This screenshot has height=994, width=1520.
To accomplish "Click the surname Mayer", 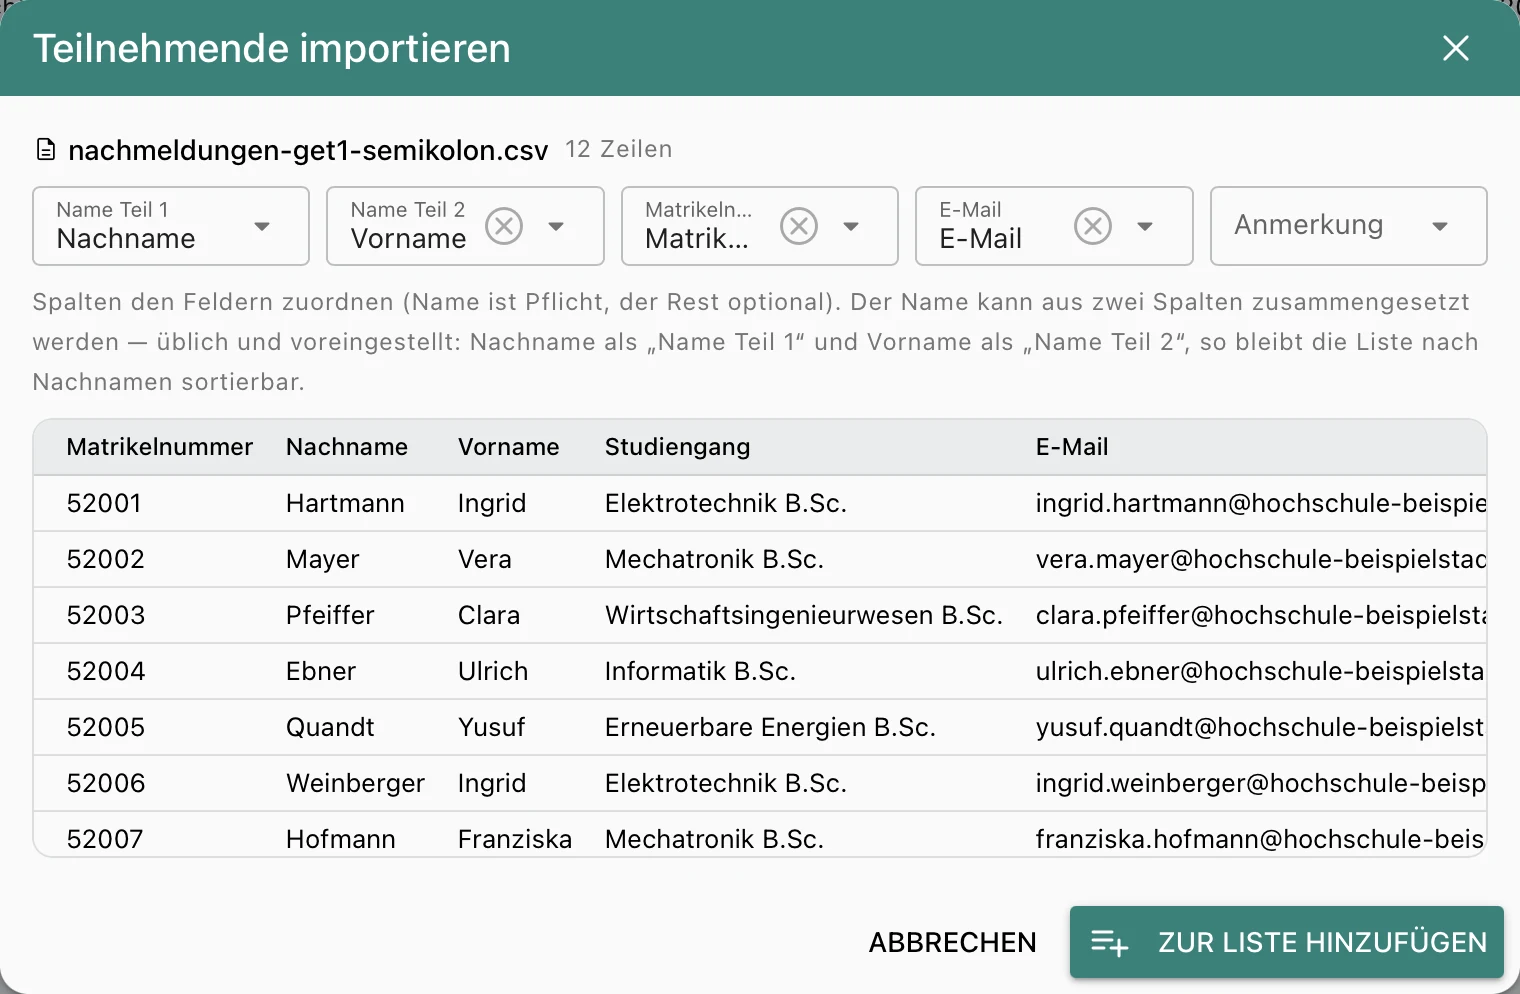I will pos(322,559).
